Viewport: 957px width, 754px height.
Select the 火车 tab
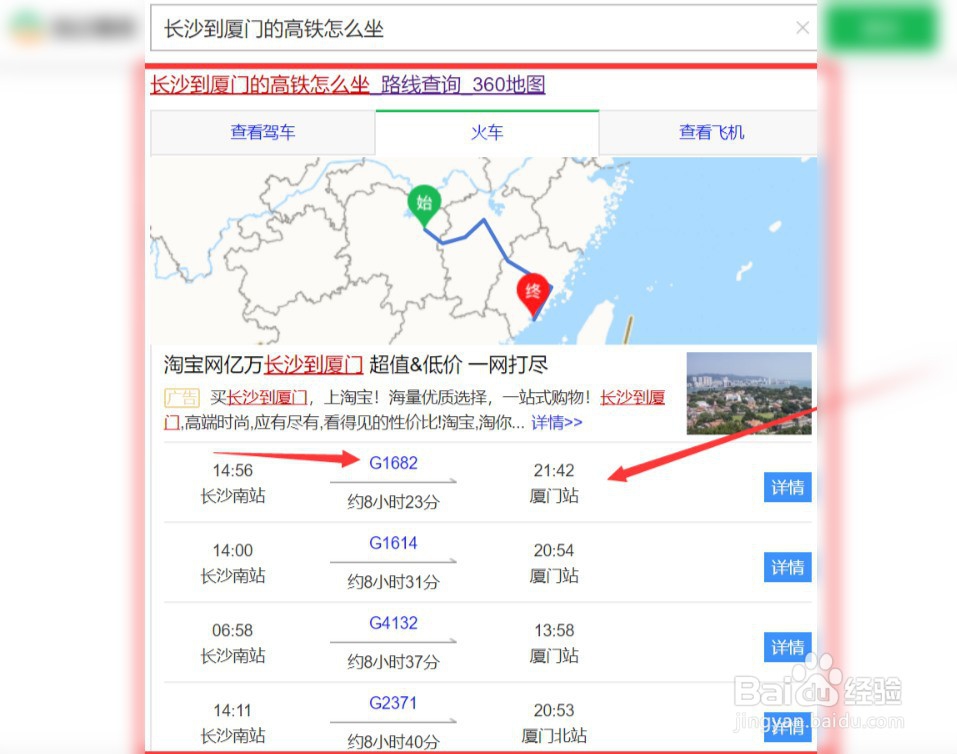coord(487,132)
